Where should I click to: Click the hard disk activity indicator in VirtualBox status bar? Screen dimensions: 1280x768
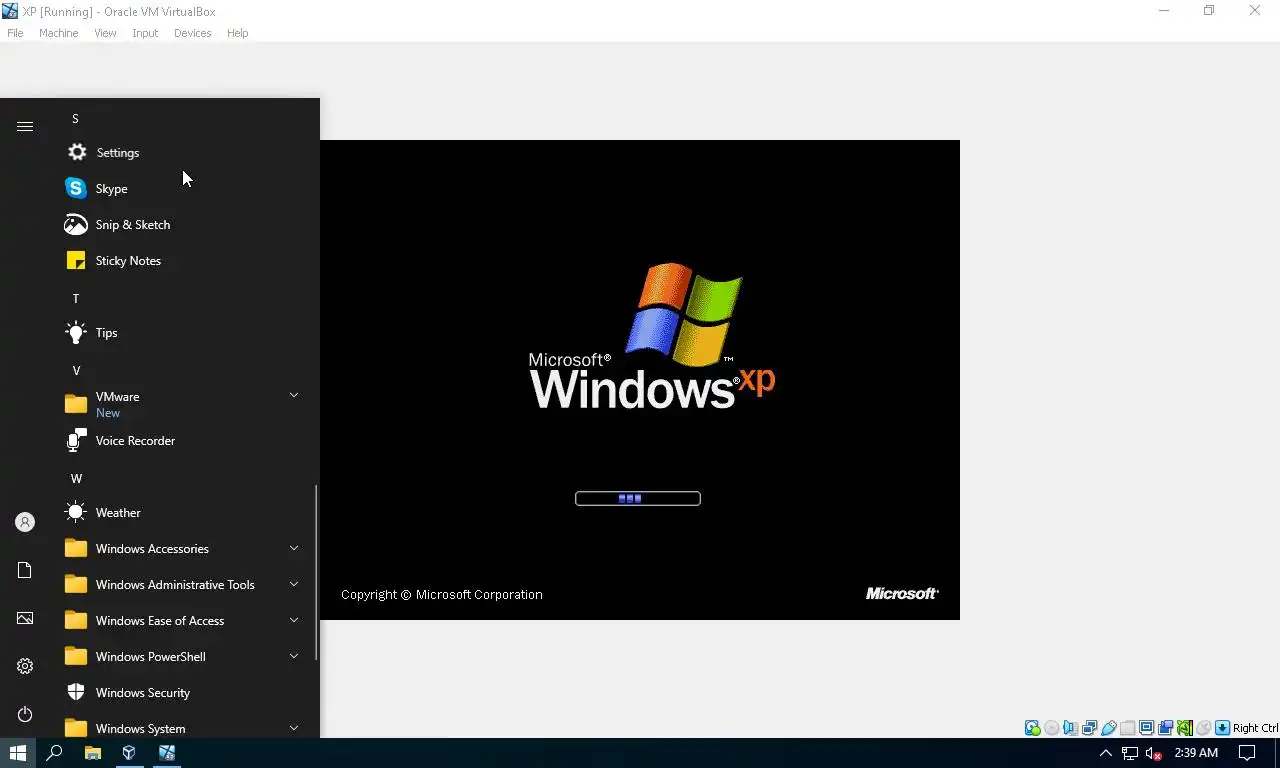(x=1033, y=728)
